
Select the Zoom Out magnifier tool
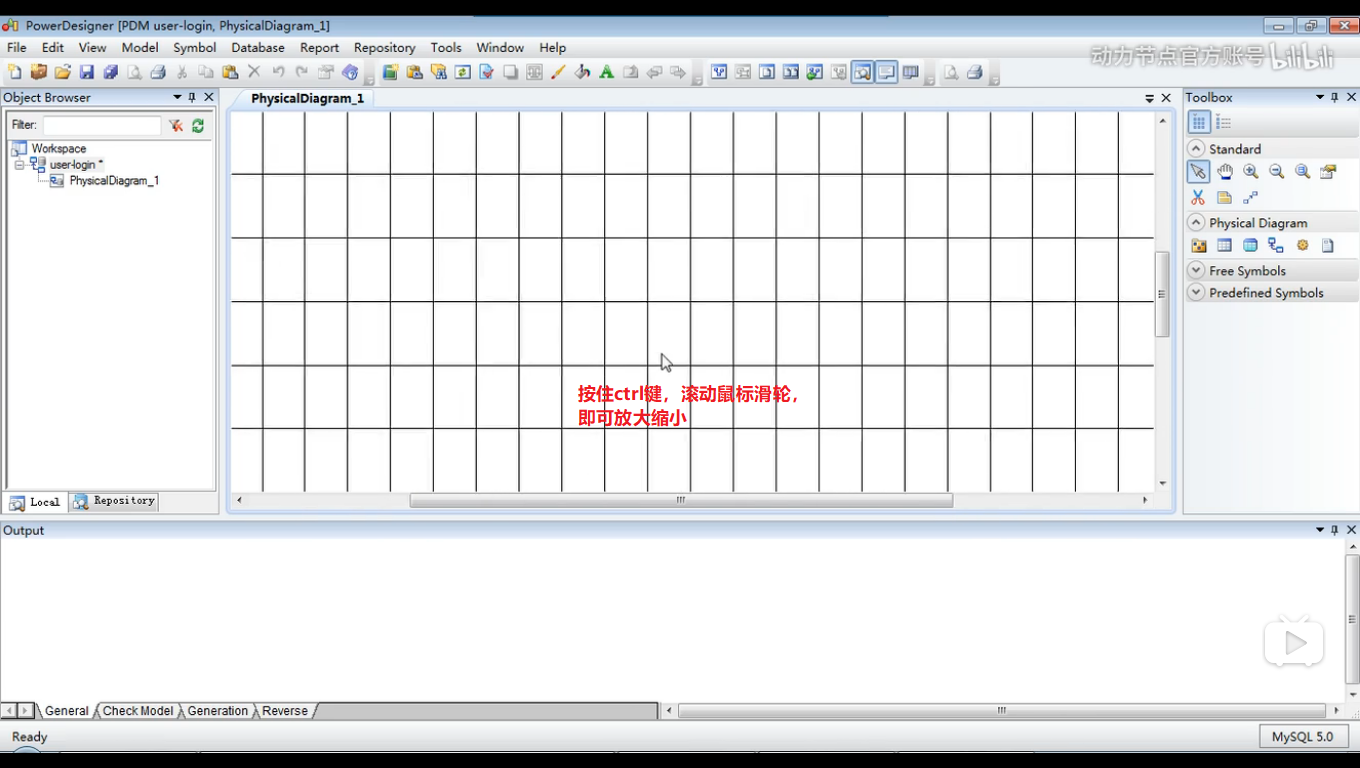click(x=1276, y=172)
